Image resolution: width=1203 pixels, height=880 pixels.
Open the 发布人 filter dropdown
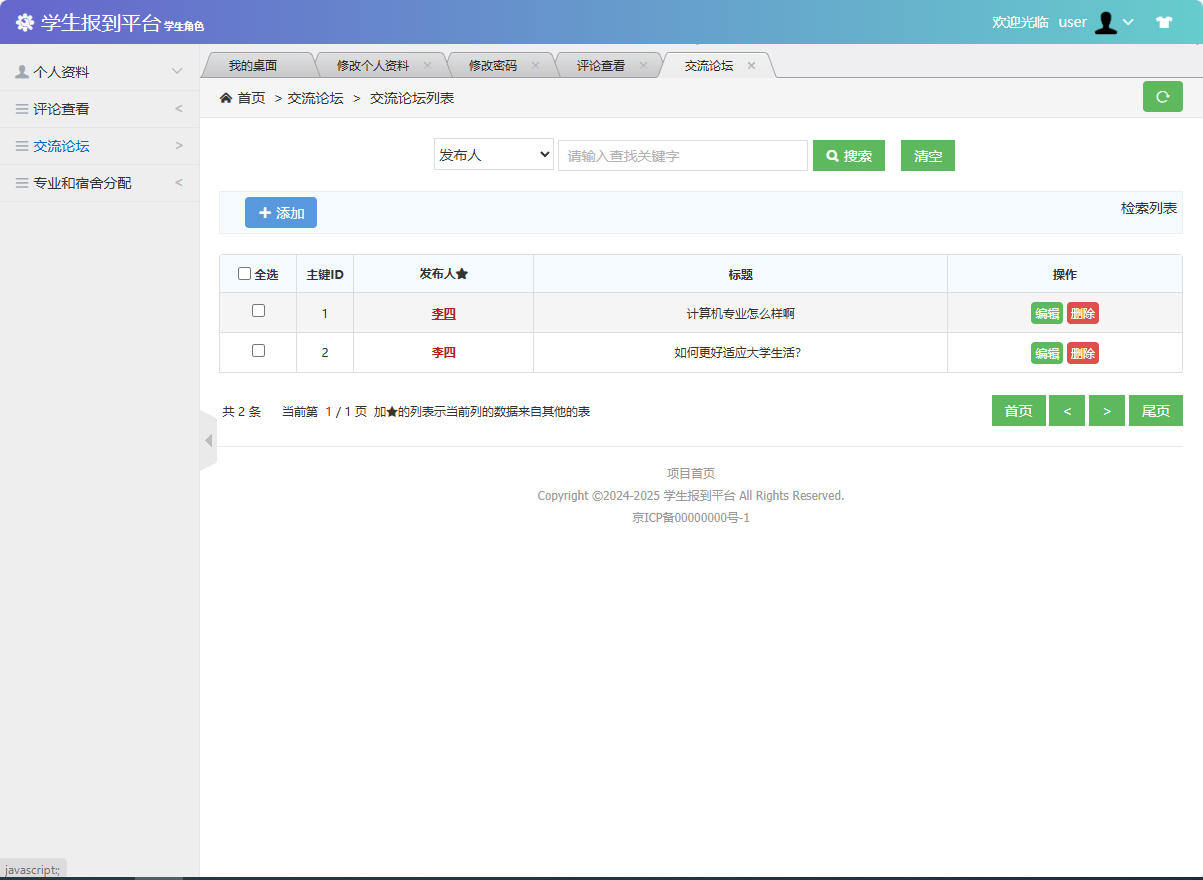pos(493,154)
